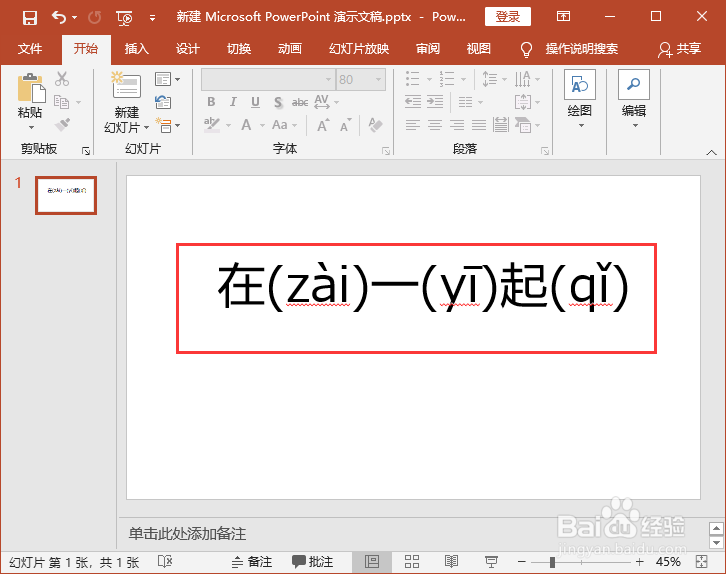This screenshot has height=574, width=726.
Task: Open the 幻灯片放映 tab
Action: tap(359, 49)
